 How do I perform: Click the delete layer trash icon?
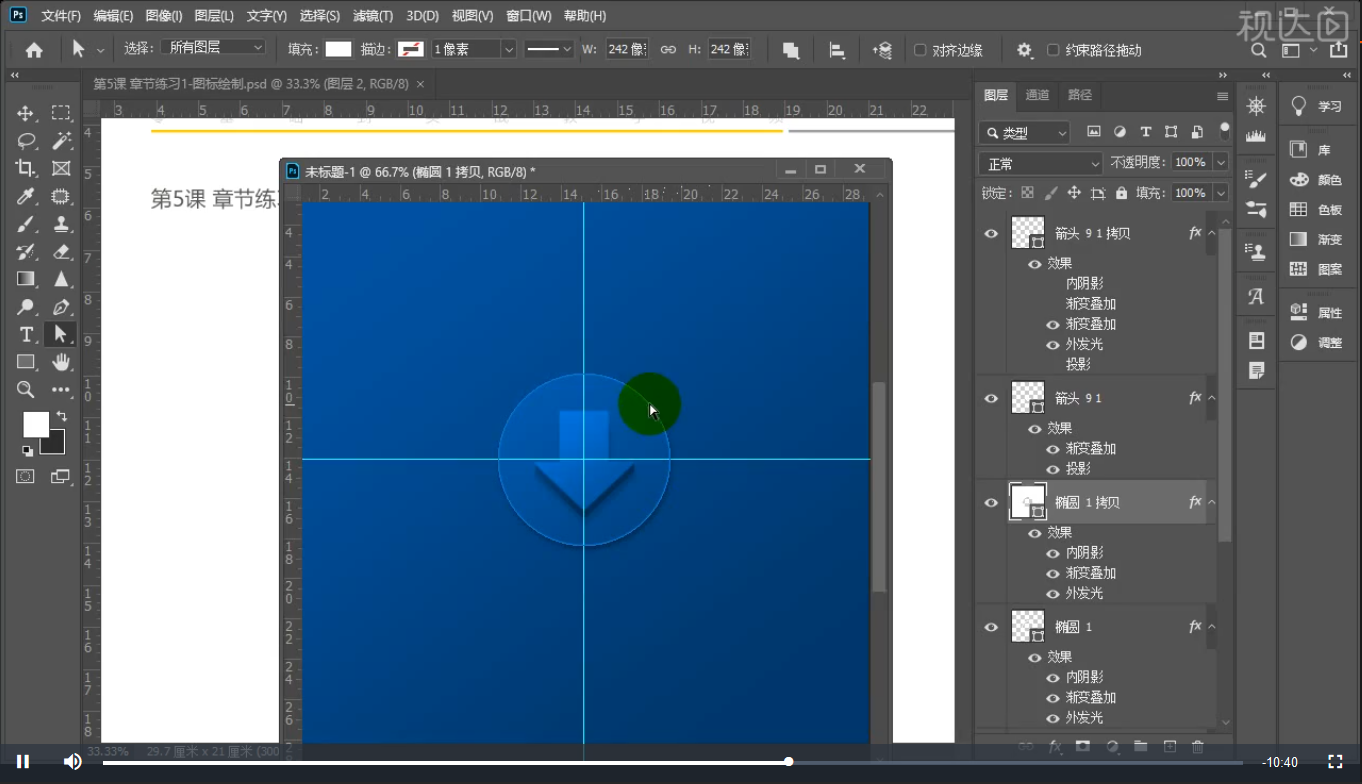click(1198, 746)
